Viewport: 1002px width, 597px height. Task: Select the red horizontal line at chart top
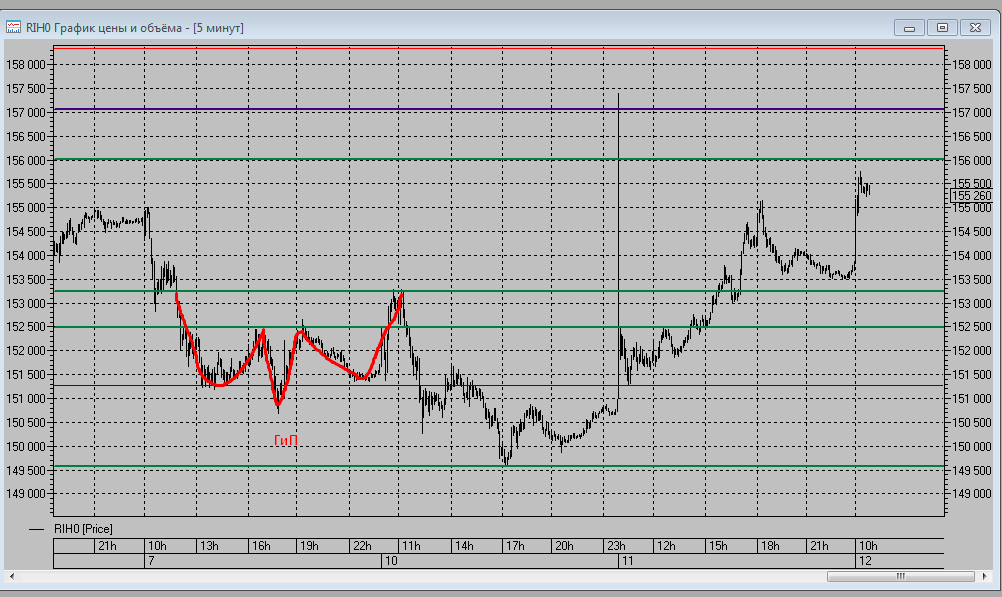500,47
